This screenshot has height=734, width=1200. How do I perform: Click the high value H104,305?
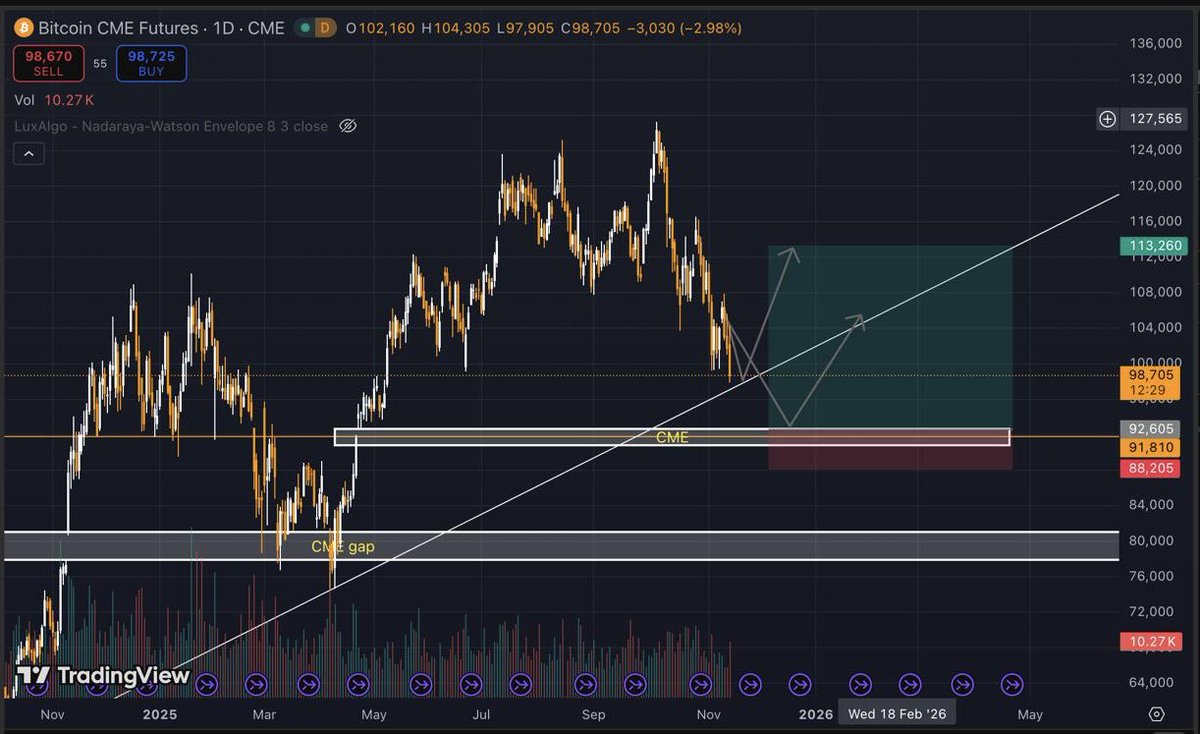coord(456,28)
